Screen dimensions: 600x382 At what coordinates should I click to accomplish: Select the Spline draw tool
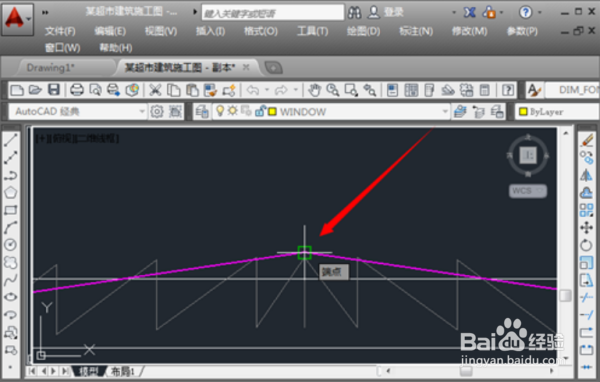(x=11, y=280)
